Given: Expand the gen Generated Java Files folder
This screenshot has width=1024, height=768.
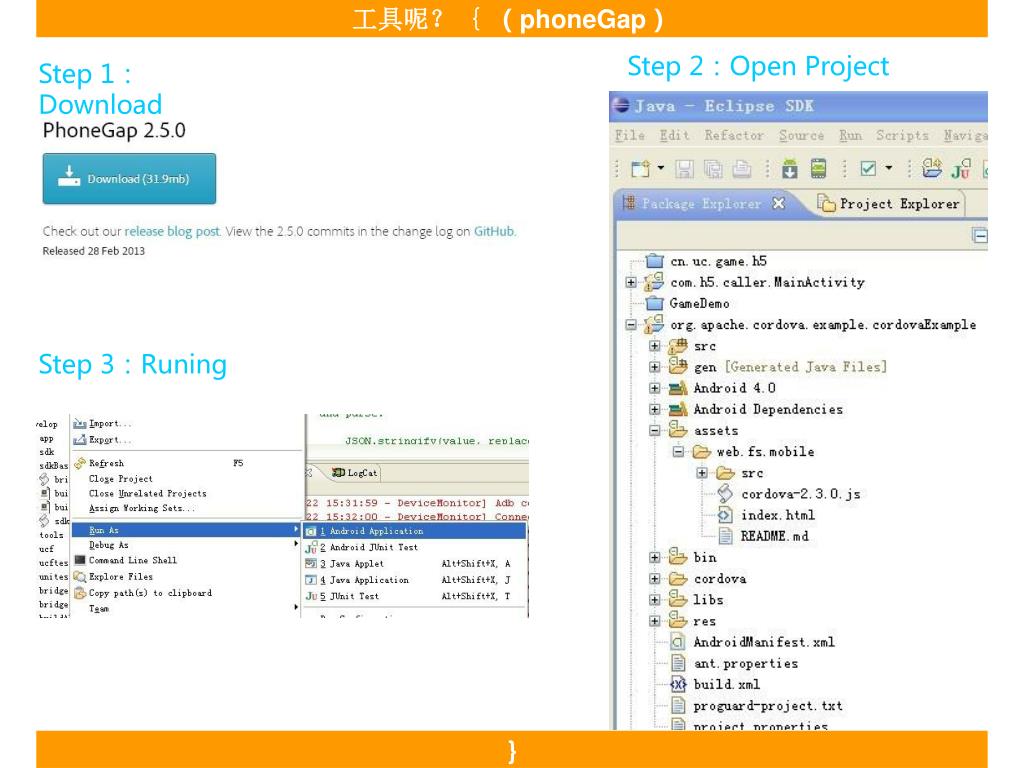Looking at the screenshot, I should [654, 367].
